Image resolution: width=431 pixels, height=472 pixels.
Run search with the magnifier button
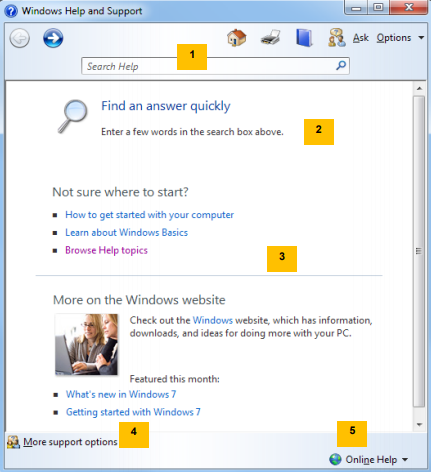[341, 65]
